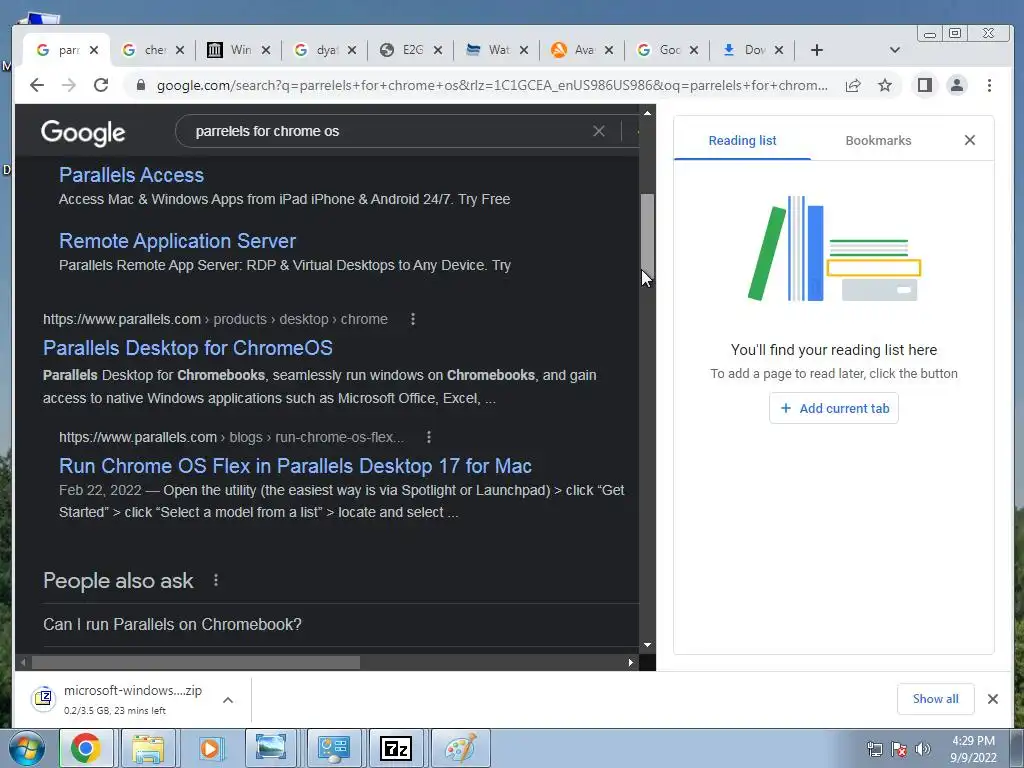This screenshot has height=768, width=1024.
Task: Expand the tab search chevron
Action: (x=895, y=50)
